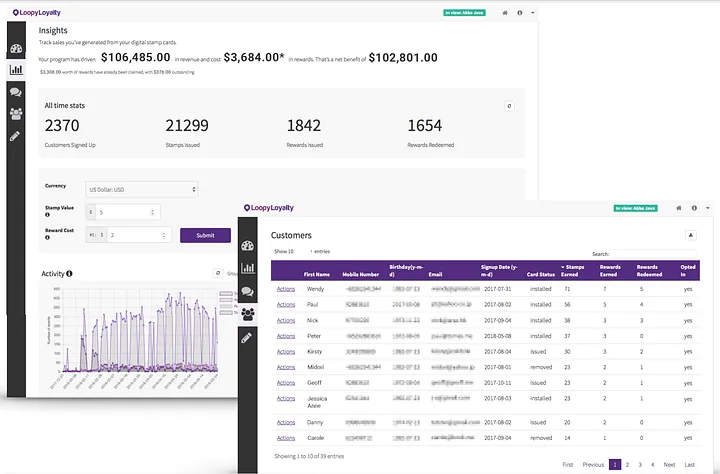Toggle first legend swatch in Activity chart
This screenshot has height=474, width=720.
point(226,293)
